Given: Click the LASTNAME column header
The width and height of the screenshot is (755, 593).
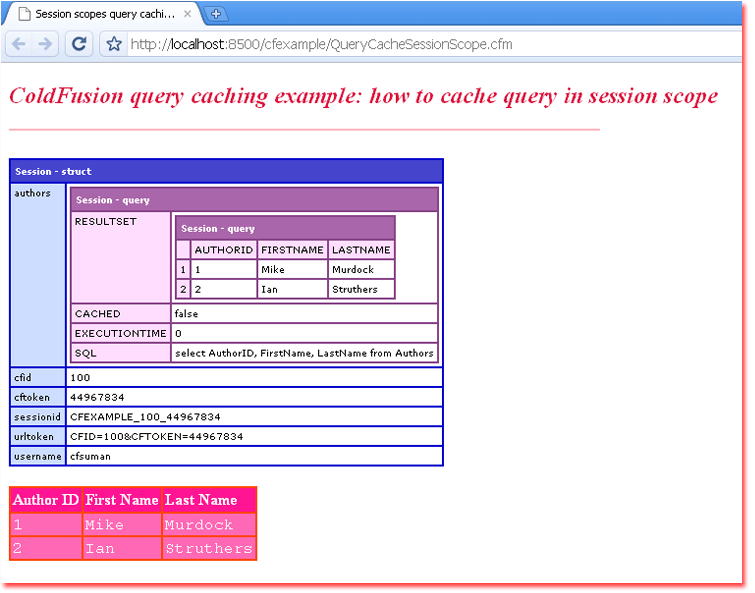Looking at the screenshot, I should 361,250.
